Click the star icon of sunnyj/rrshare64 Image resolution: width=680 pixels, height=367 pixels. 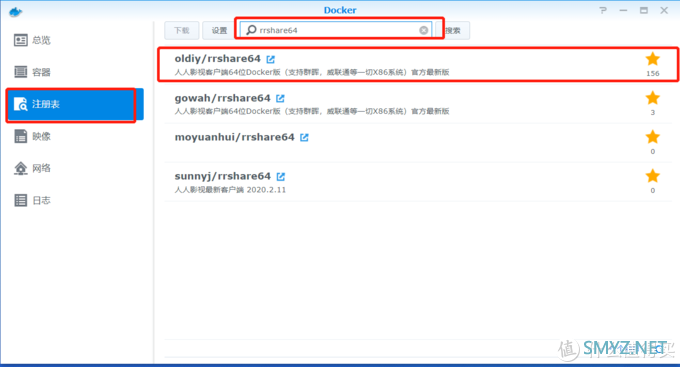click(653, 176)
